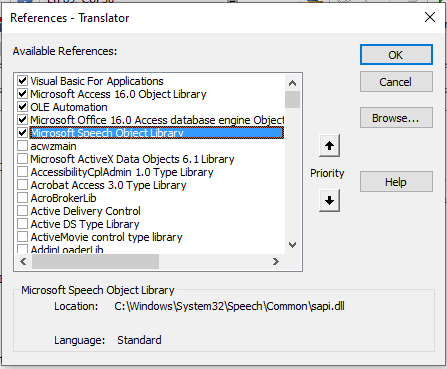This screenshot has height=369, width=447.
Task: Open Browse to add a reference file
Action: (x=396, y=118)
